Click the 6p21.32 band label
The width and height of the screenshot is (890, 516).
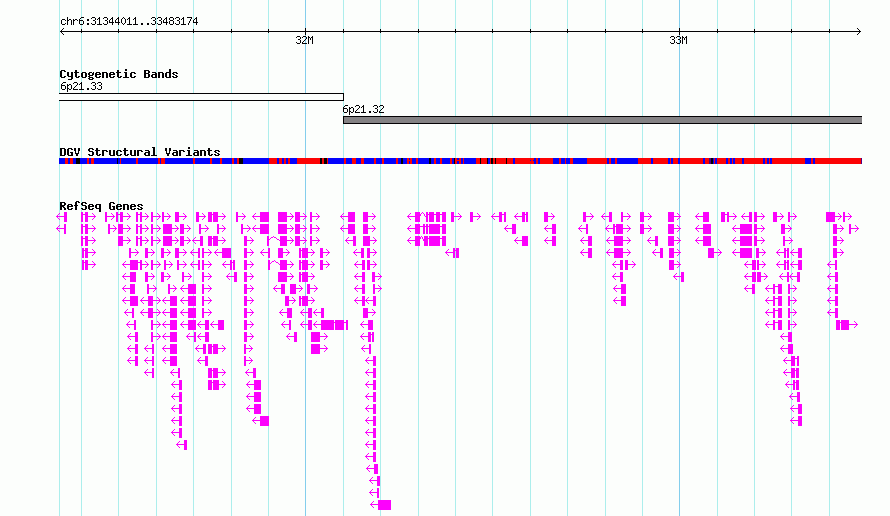[x=363, y=109]
